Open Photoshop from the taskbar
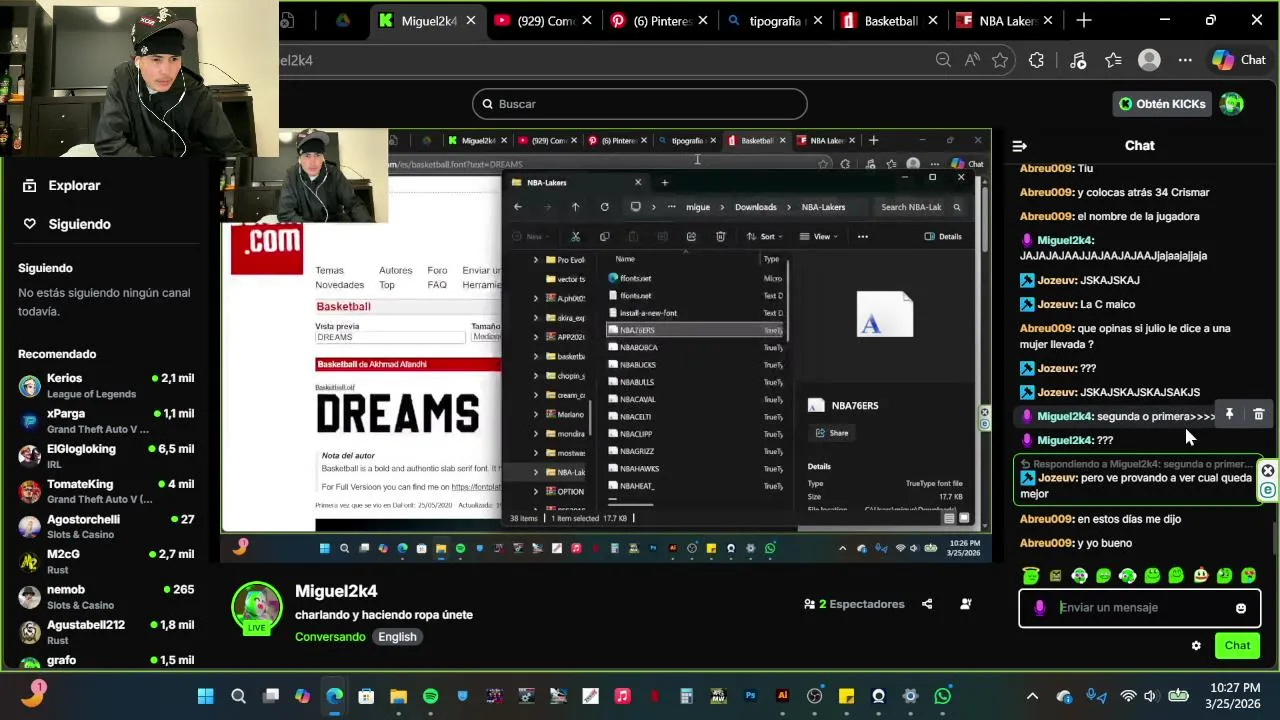The image size is (1280, 720). 750,696
